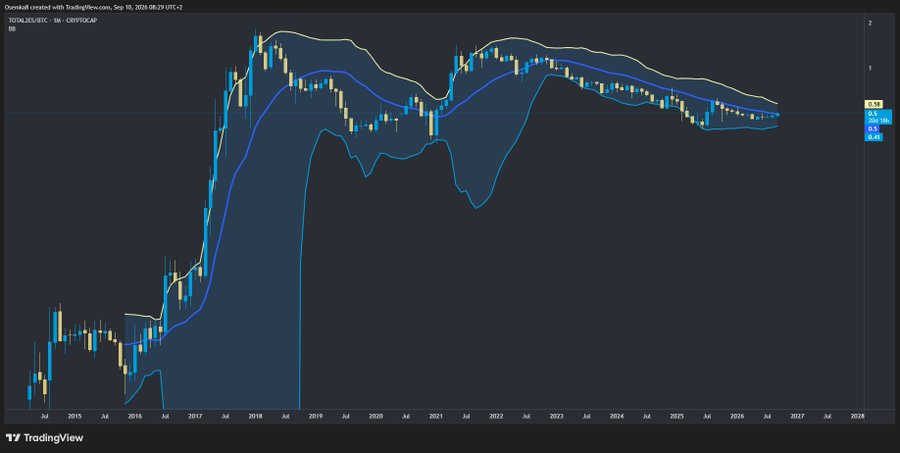Click the 2027 label on time axis
Image resolution: width=900 pixels, height=453 pixels.
pyautogui.click(x=797, y=415)
